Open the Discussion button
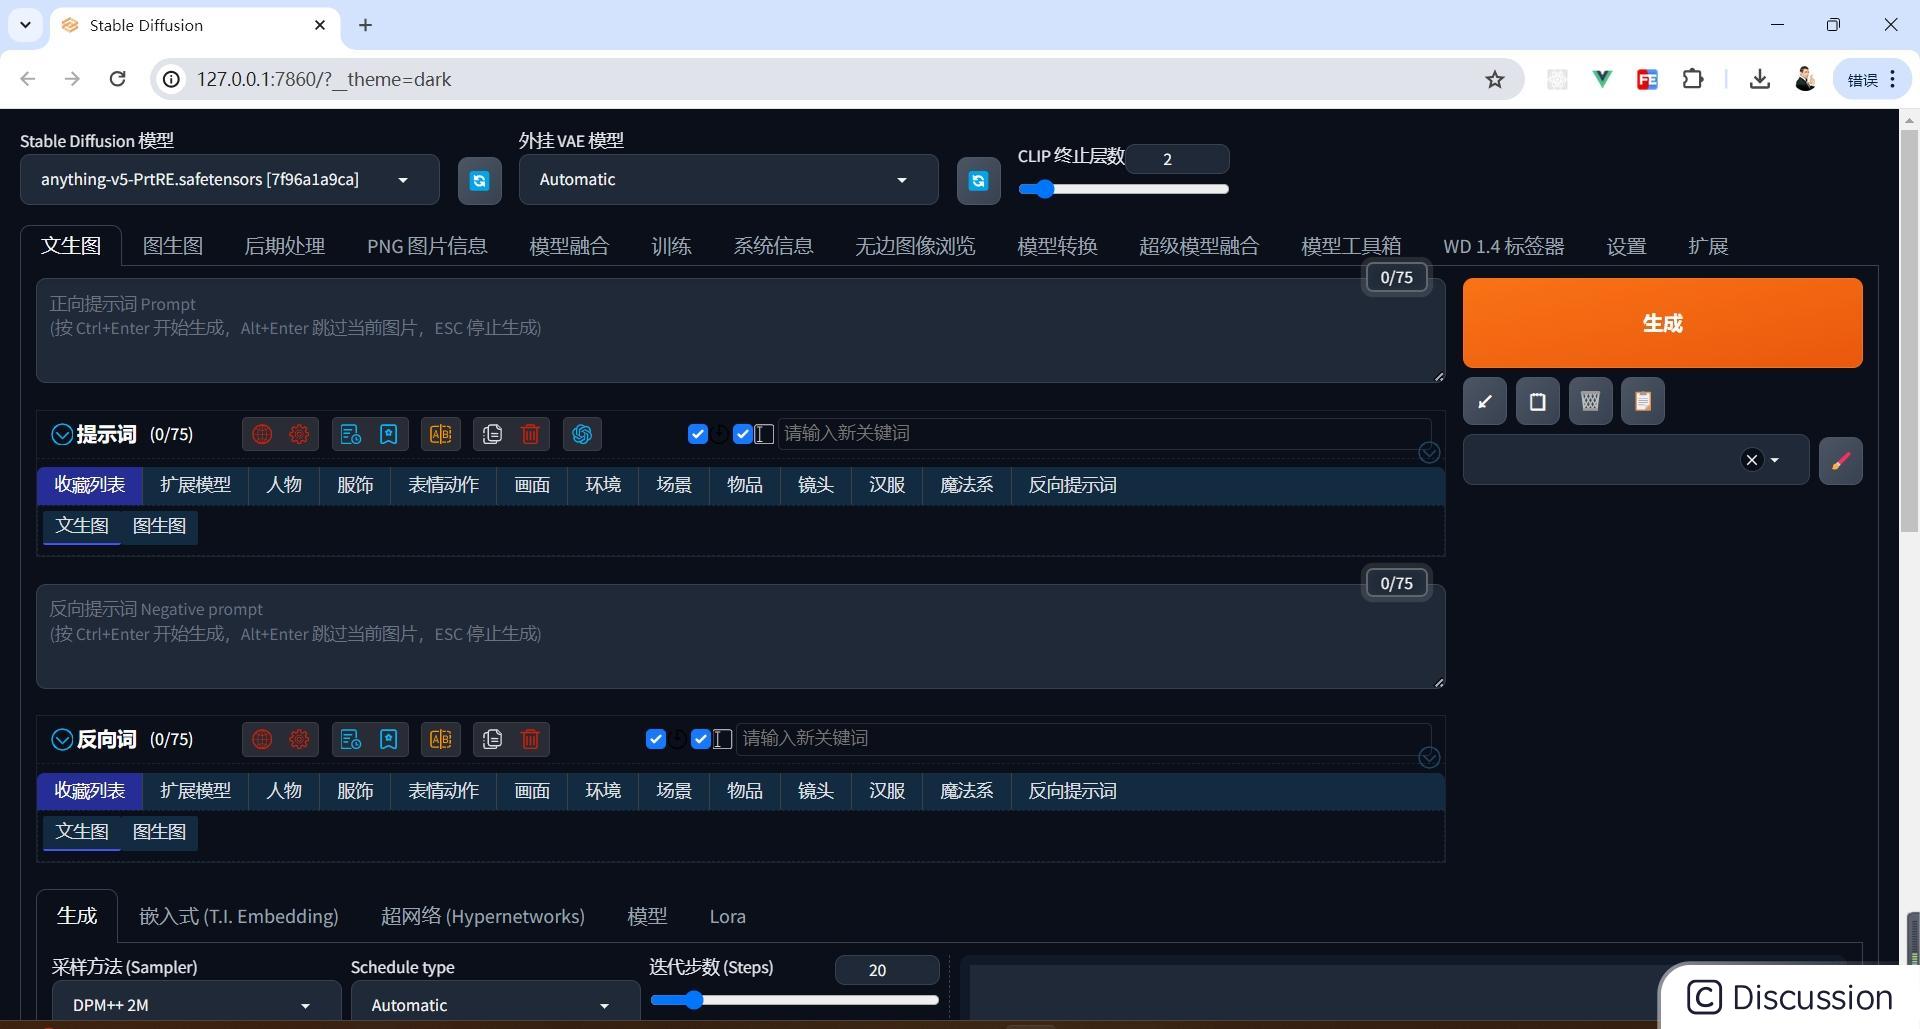This screenshot has height=1029, width=1920. (1790, 997)
